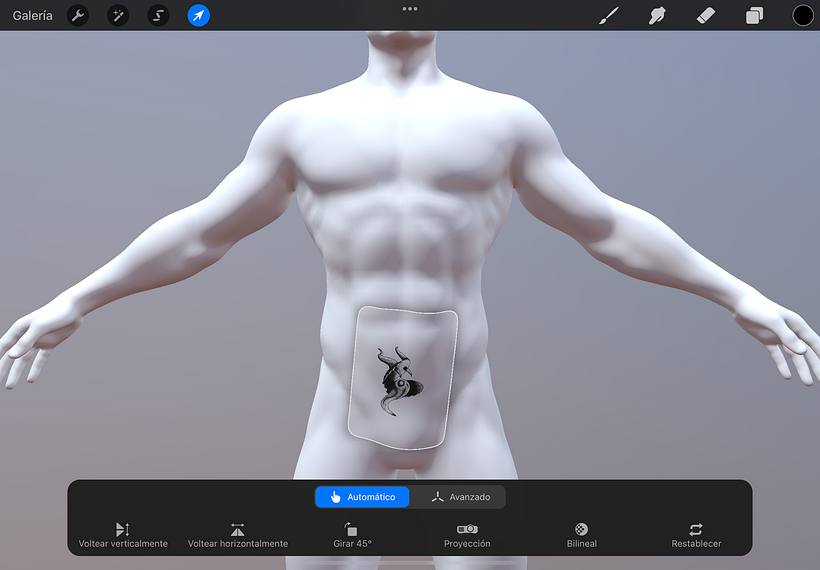Open the Adjustments magic wand menu
This screenshot has width=820, height=570.
click(118, 16)
